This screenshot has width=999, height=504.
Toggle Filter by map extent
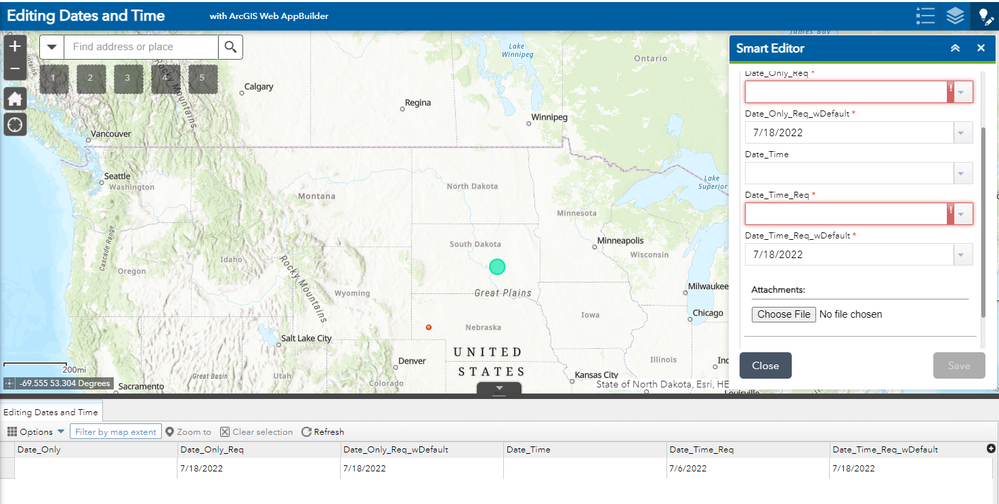pyautogui.click(x=115, y=432)
